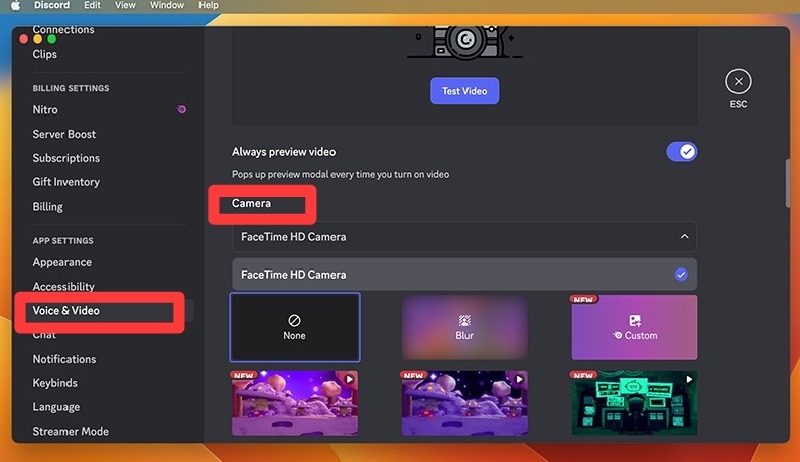Open the Notifications settings tab
The height and width of the screenshot is (462, 800).
64,359
